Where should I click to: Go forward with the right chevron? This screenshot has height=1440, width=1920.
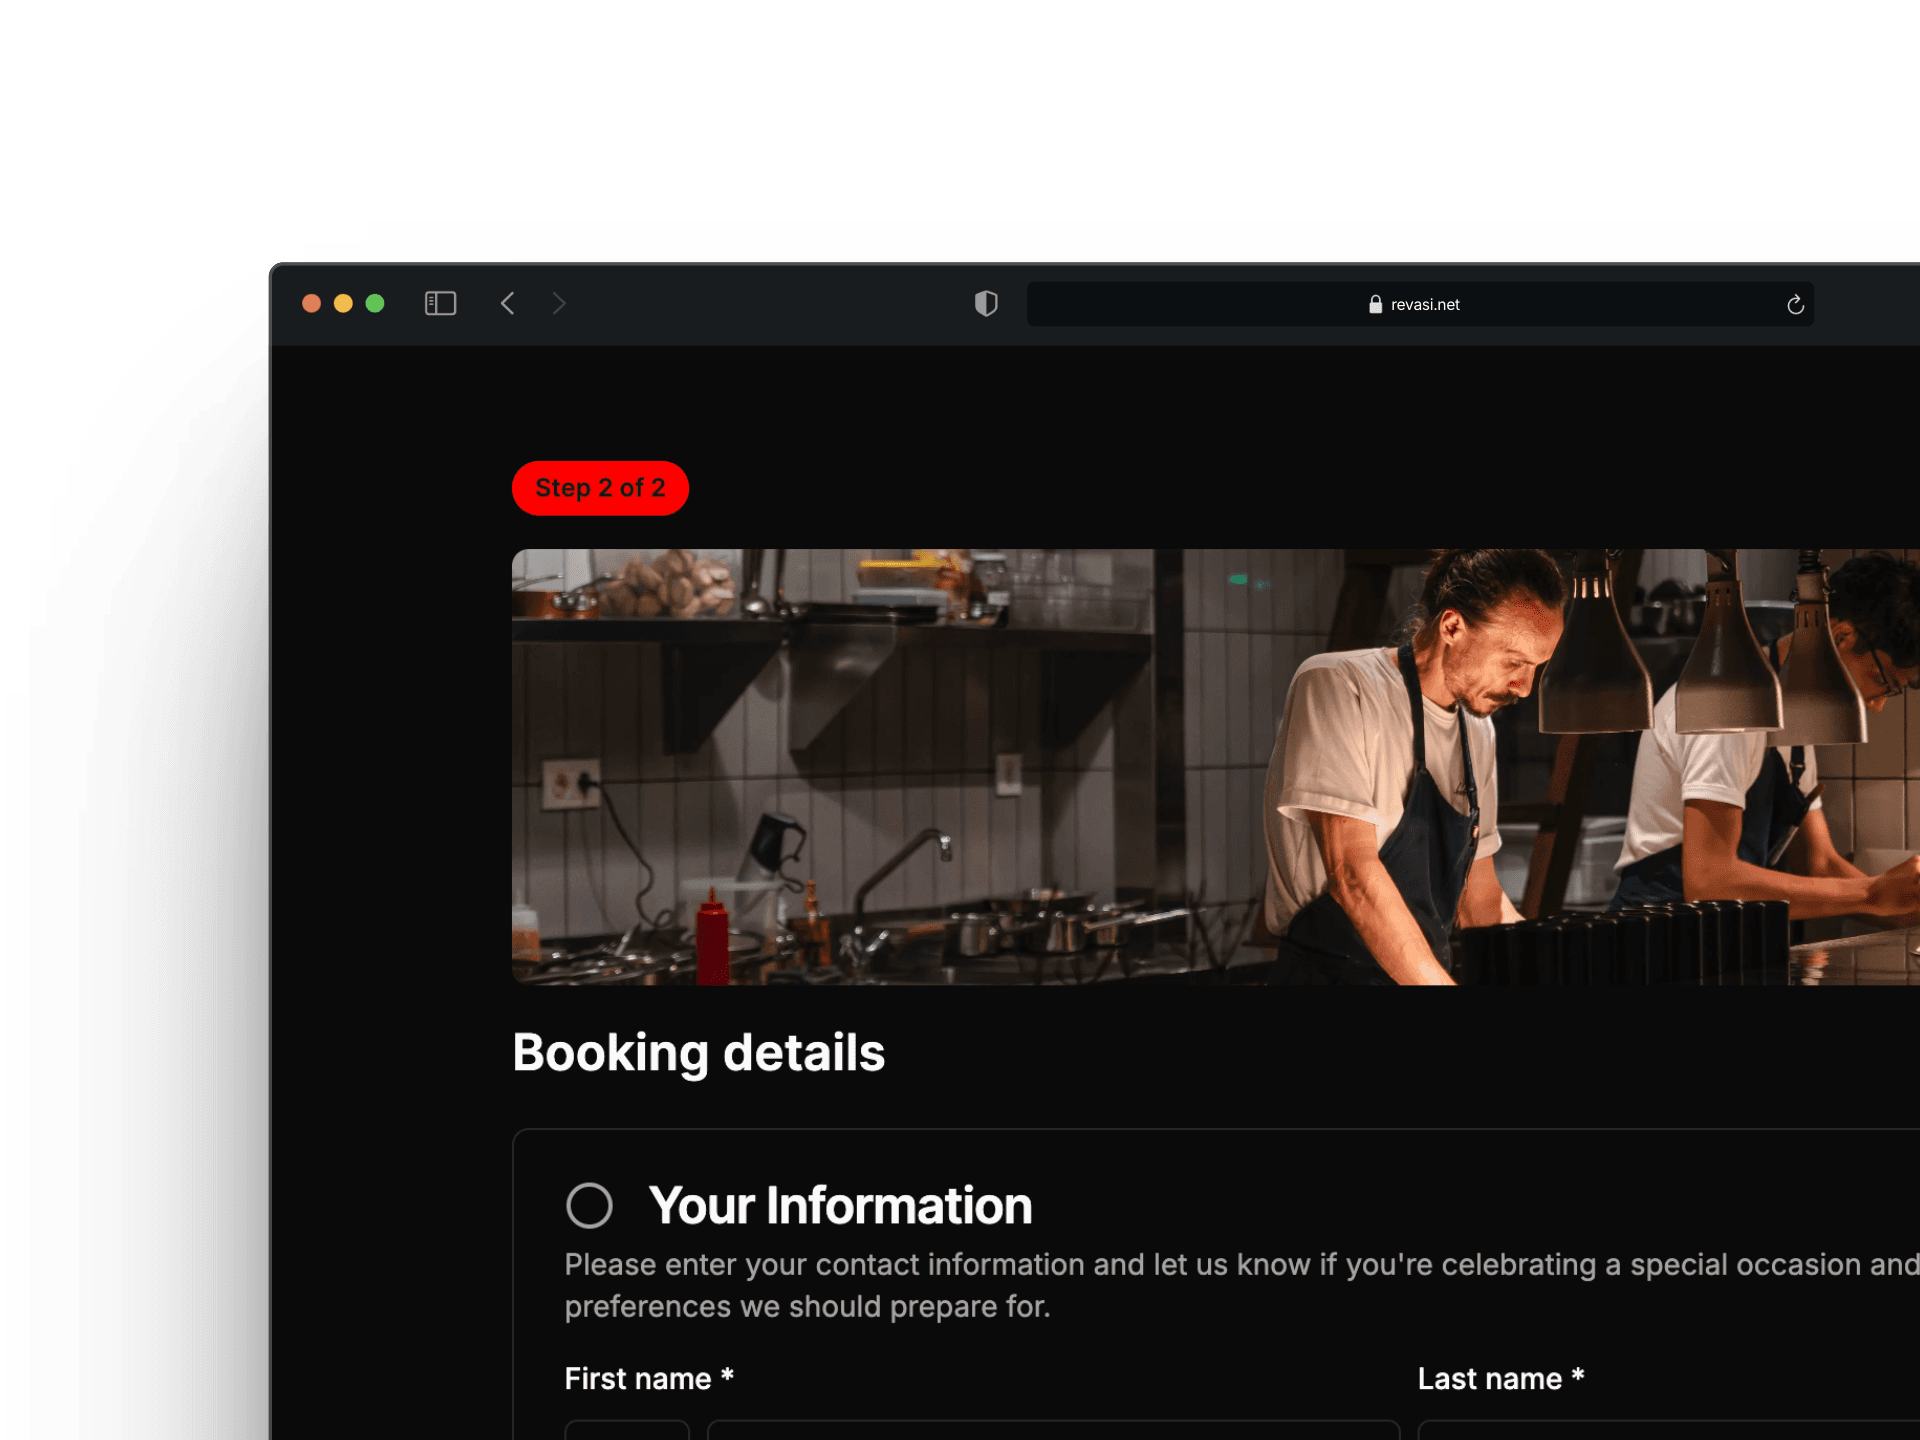559,303
